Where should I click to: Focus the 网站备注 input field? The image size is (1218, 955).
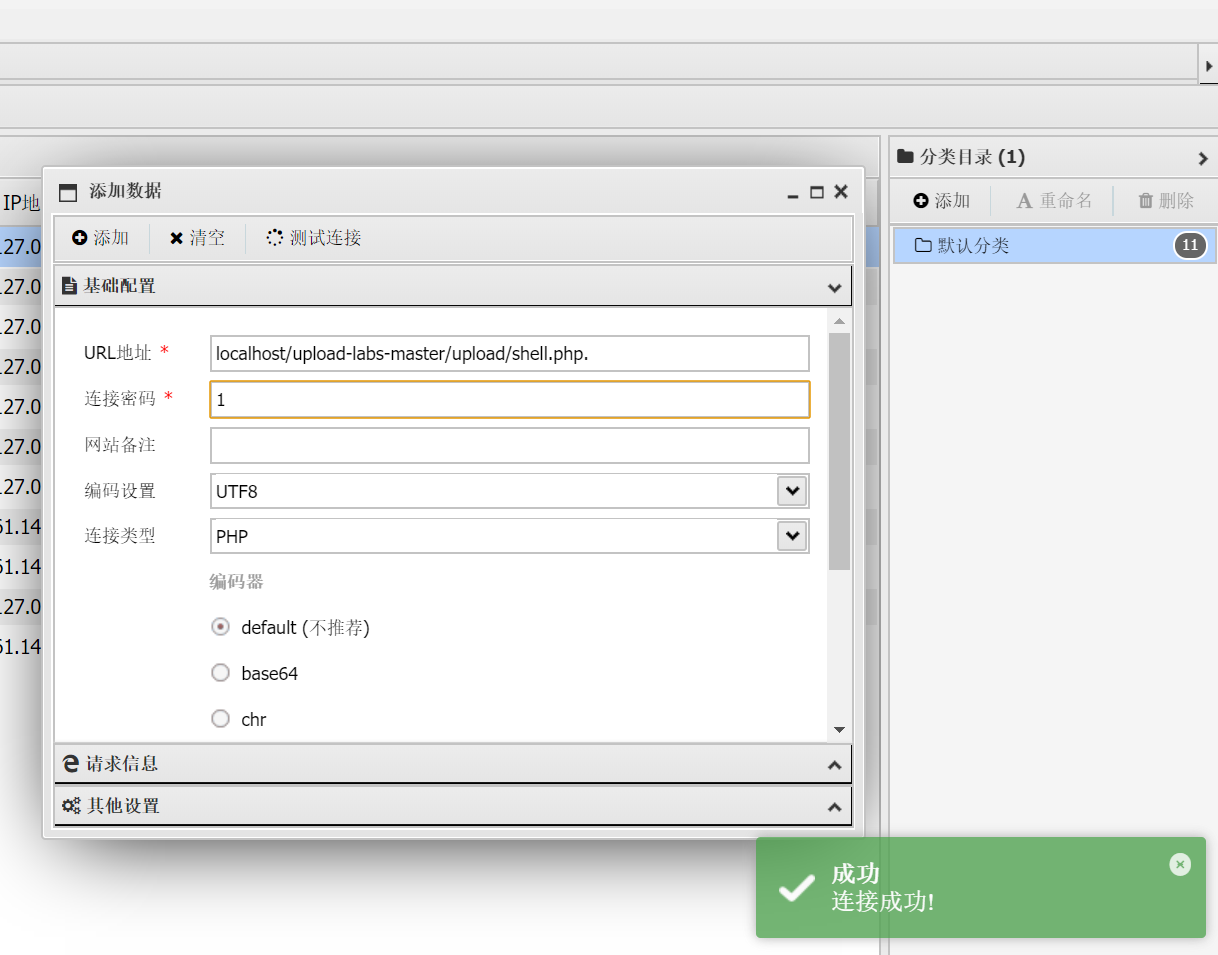pos(510,446)
